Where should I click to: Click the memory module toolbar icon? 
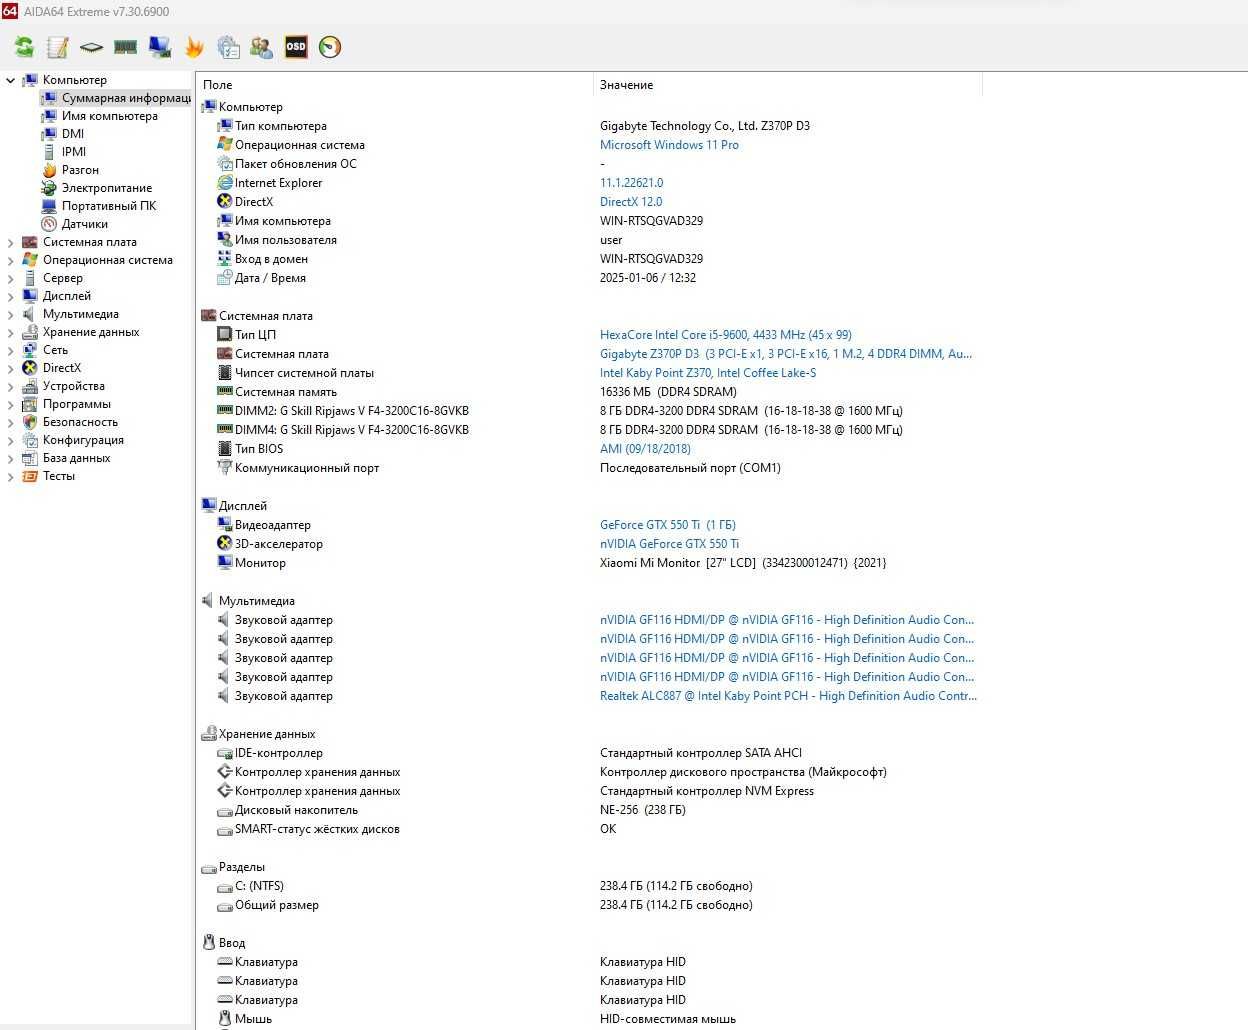point(125,47)
